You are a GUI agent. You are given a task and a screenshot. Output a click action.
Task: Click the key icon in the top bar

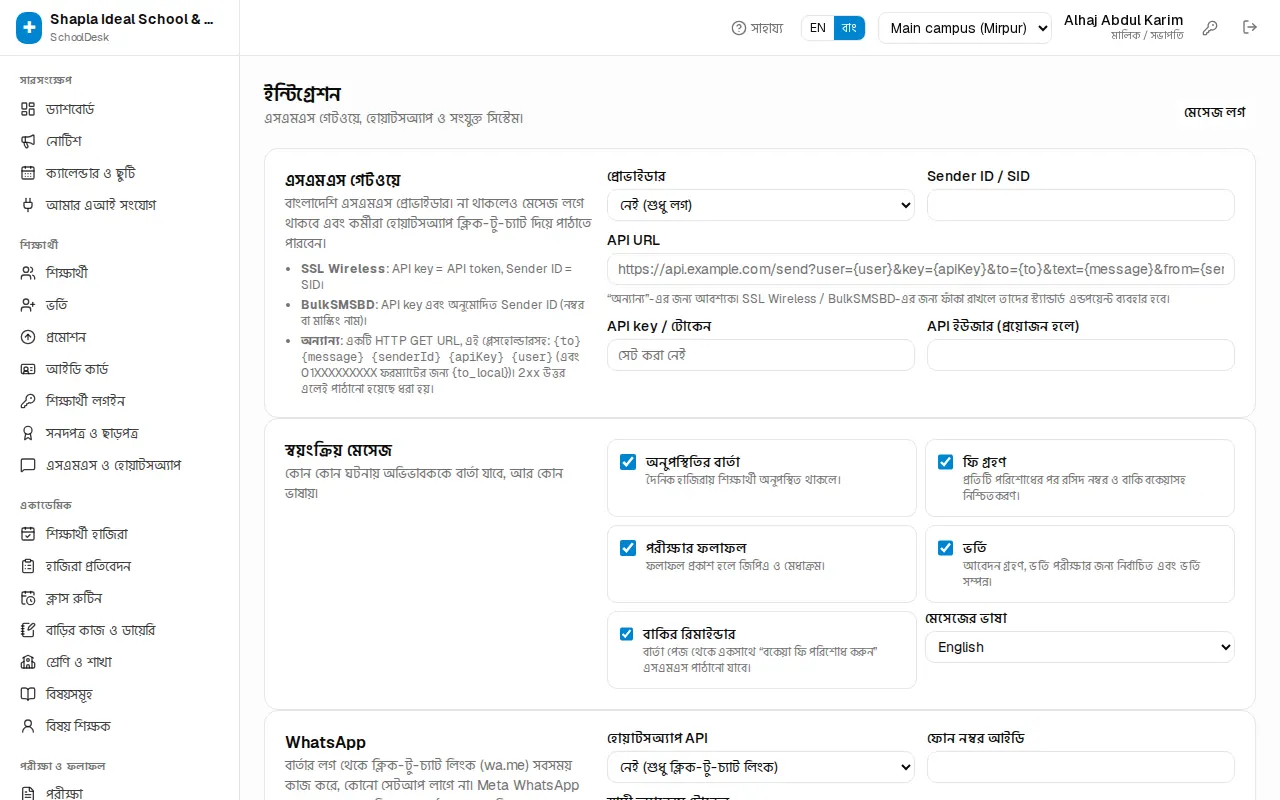click(x=1210, y=28)
